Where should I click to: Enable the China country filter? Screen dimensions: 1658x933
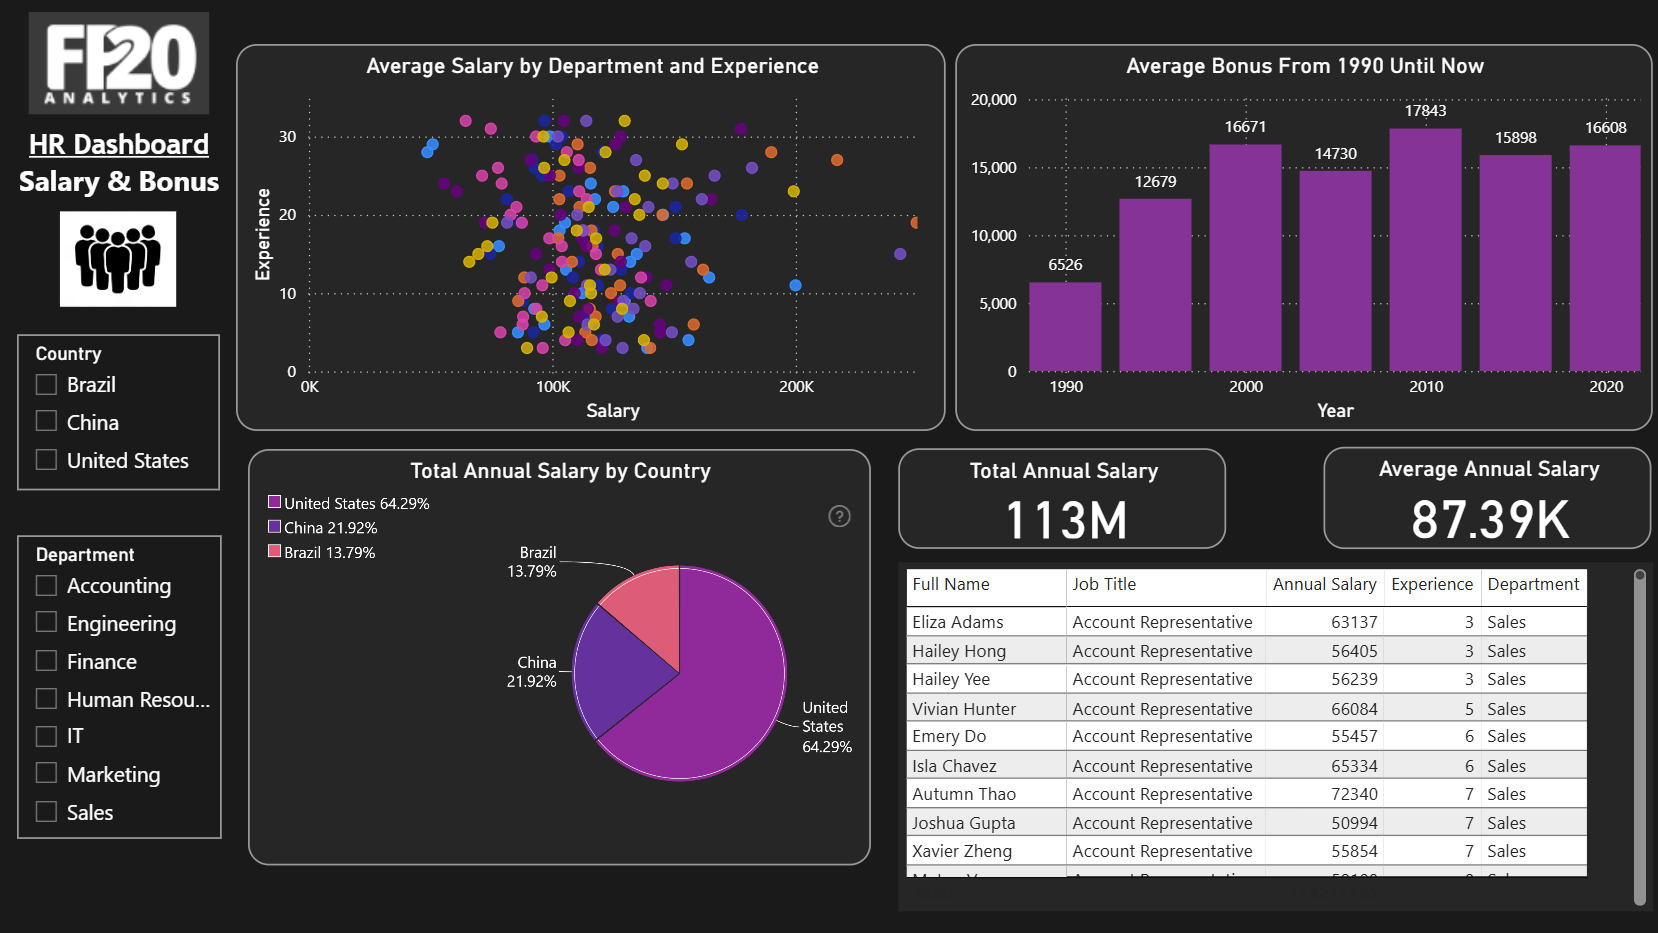click(x=46, y=421)
